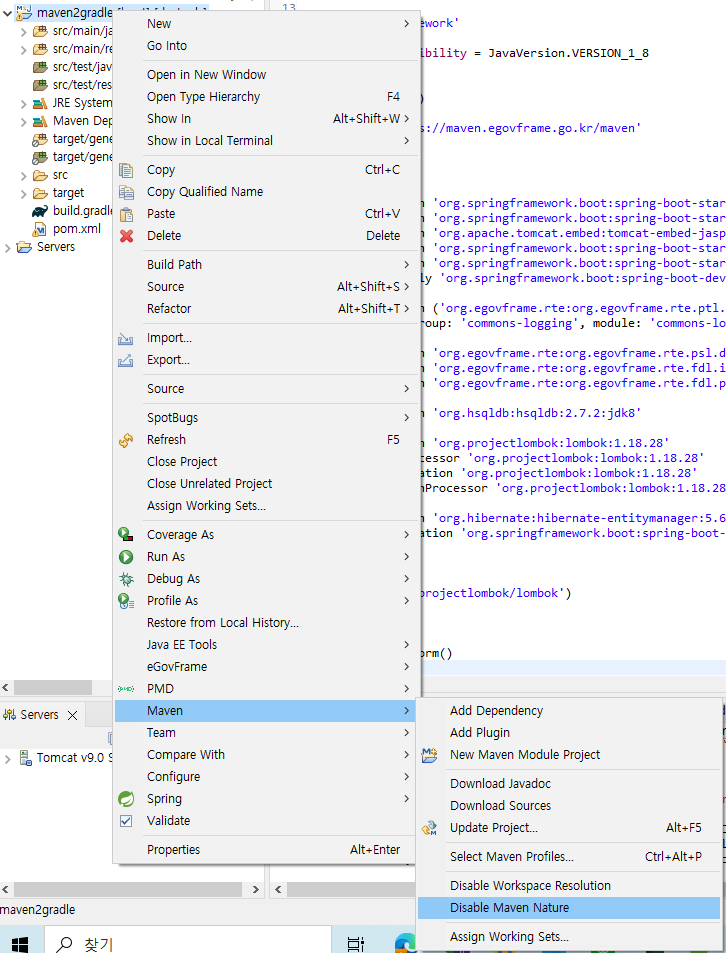Viewport: 726px width, 953px height.
Task: Click the Windows Start button
Action: point(20,943)
